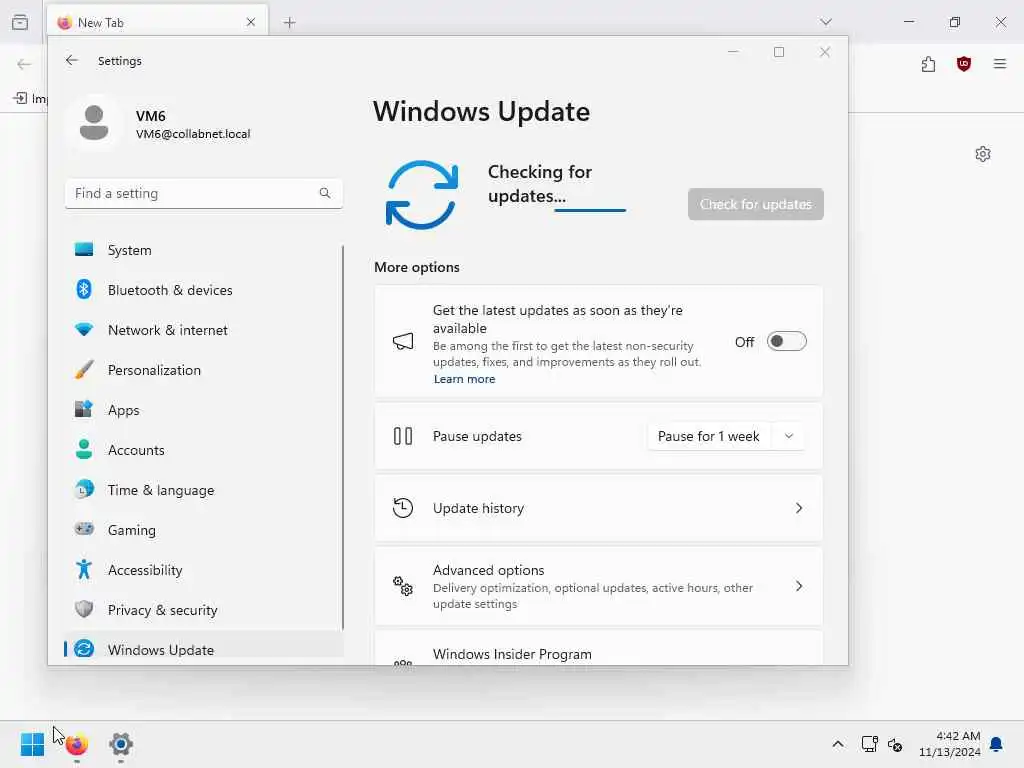Viewport: 1024px width, 768px height.
Task: Click the Find a setting search field
Action: pyautogui.click(x=204, y=193)
